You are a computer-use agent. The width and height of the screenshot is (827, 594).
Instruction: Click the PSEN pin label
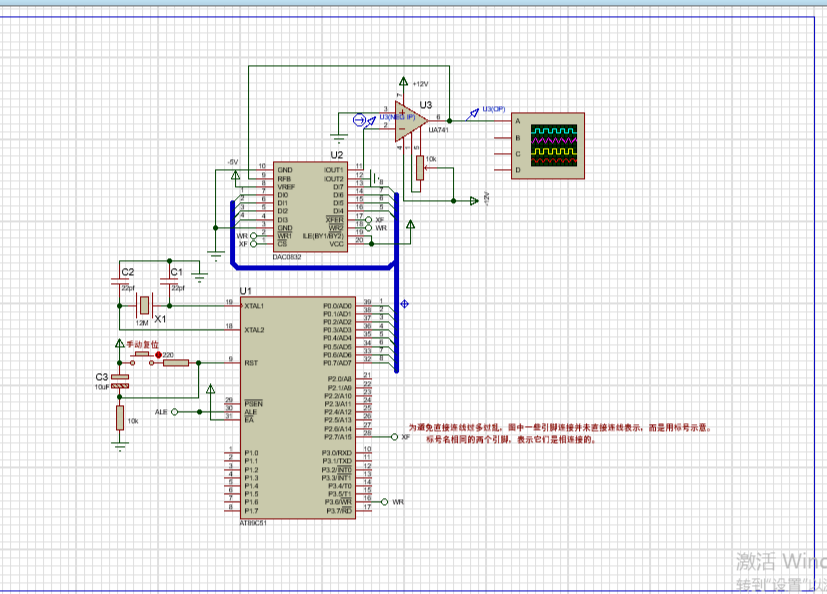[x=253, y=404]
